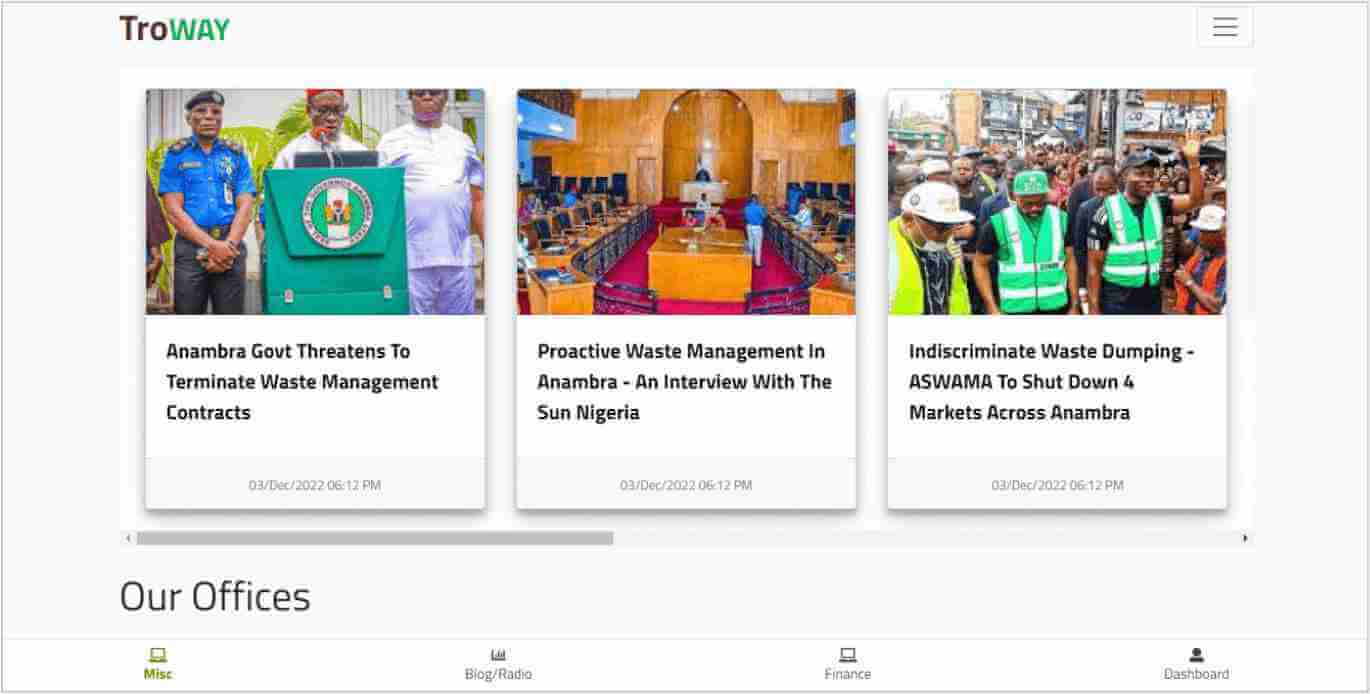Open the hamburger navigation menu

pyautogui.click(x=1224, y=27)
